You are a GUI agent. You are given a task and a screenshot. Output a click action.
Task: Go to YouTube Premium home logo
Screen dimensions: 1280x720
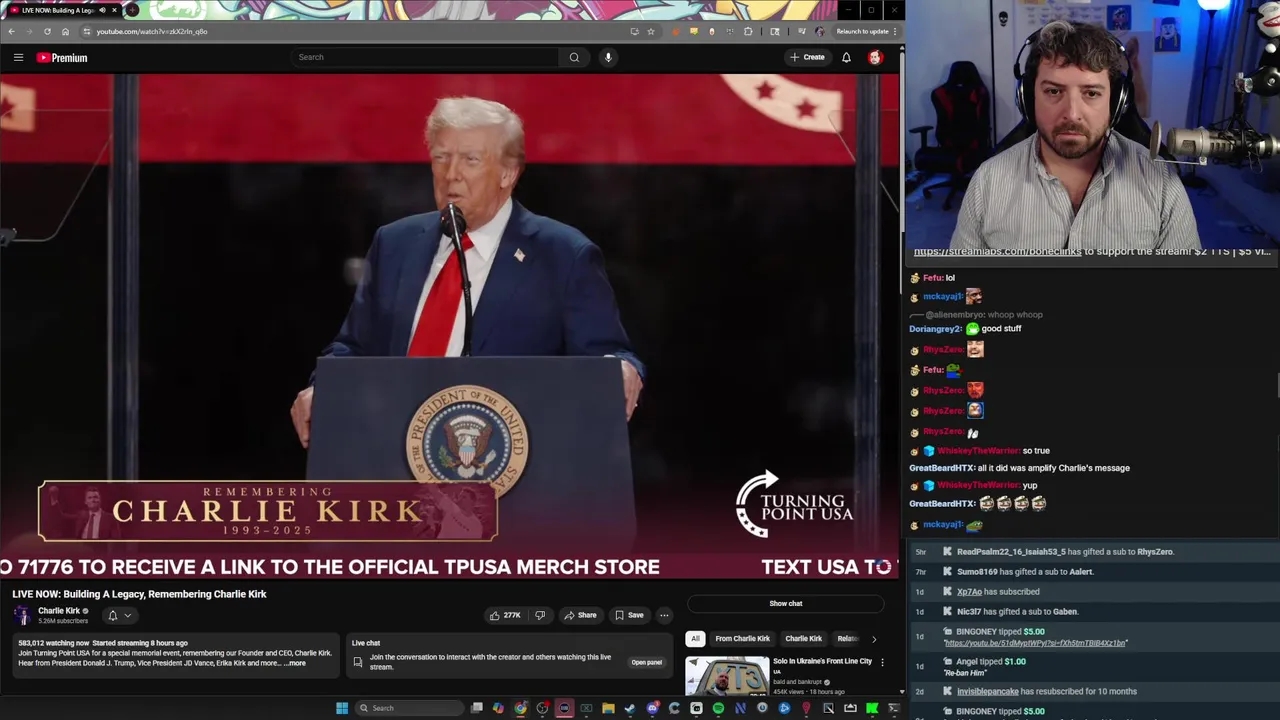pyautogui.click(x=62, y=57)
